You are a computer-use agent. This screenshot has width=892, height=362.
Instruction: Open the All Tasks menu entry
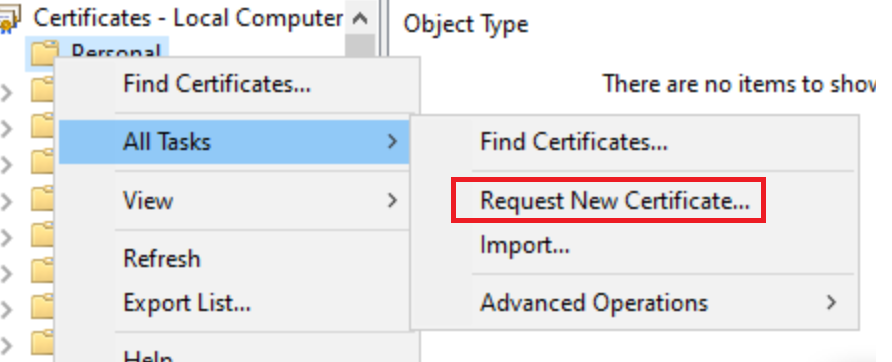233,141
